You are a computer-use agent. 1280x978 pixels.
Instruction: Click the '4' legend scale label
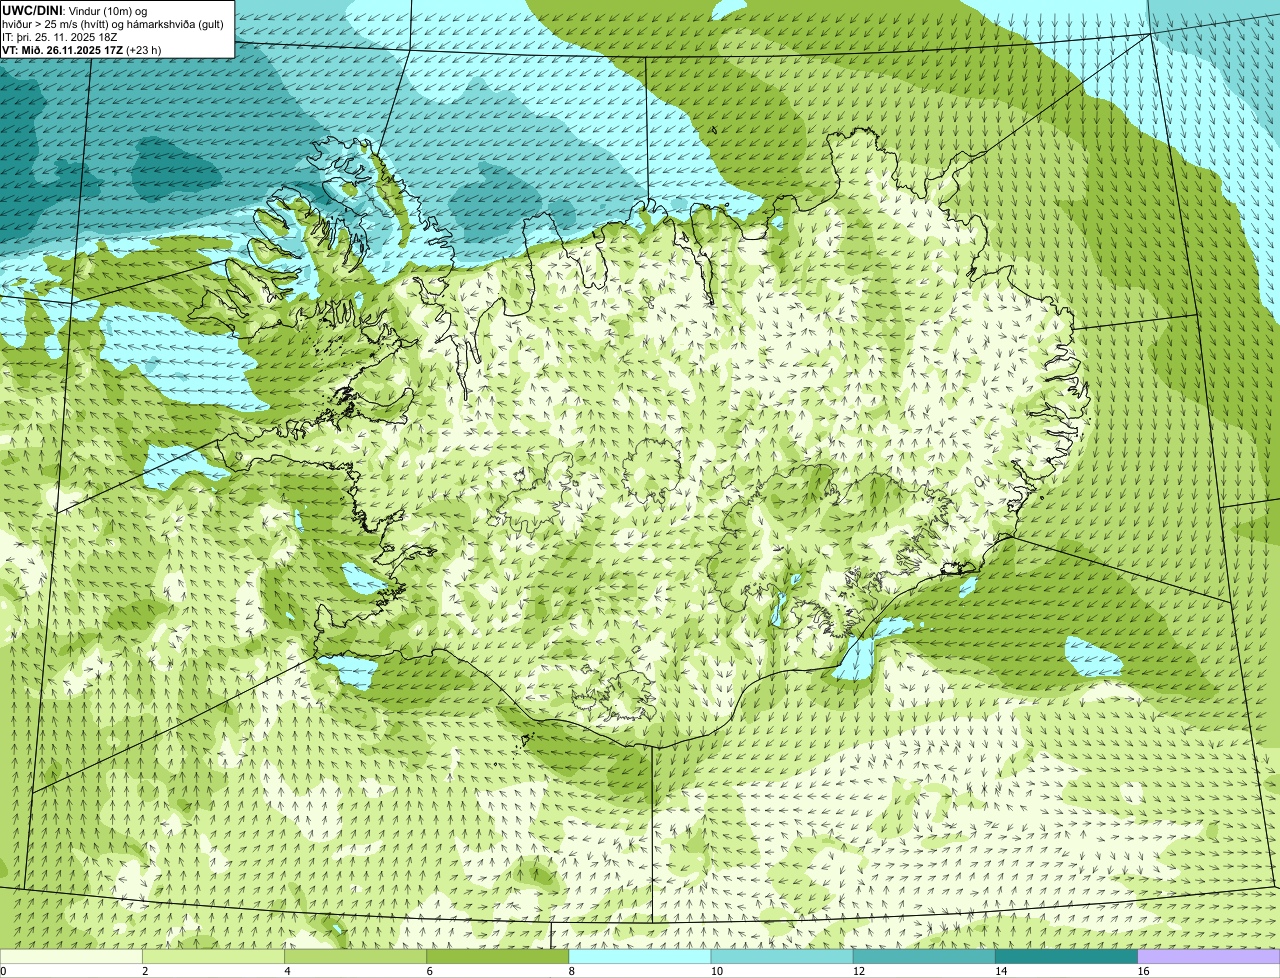click(x=287, y=971)
